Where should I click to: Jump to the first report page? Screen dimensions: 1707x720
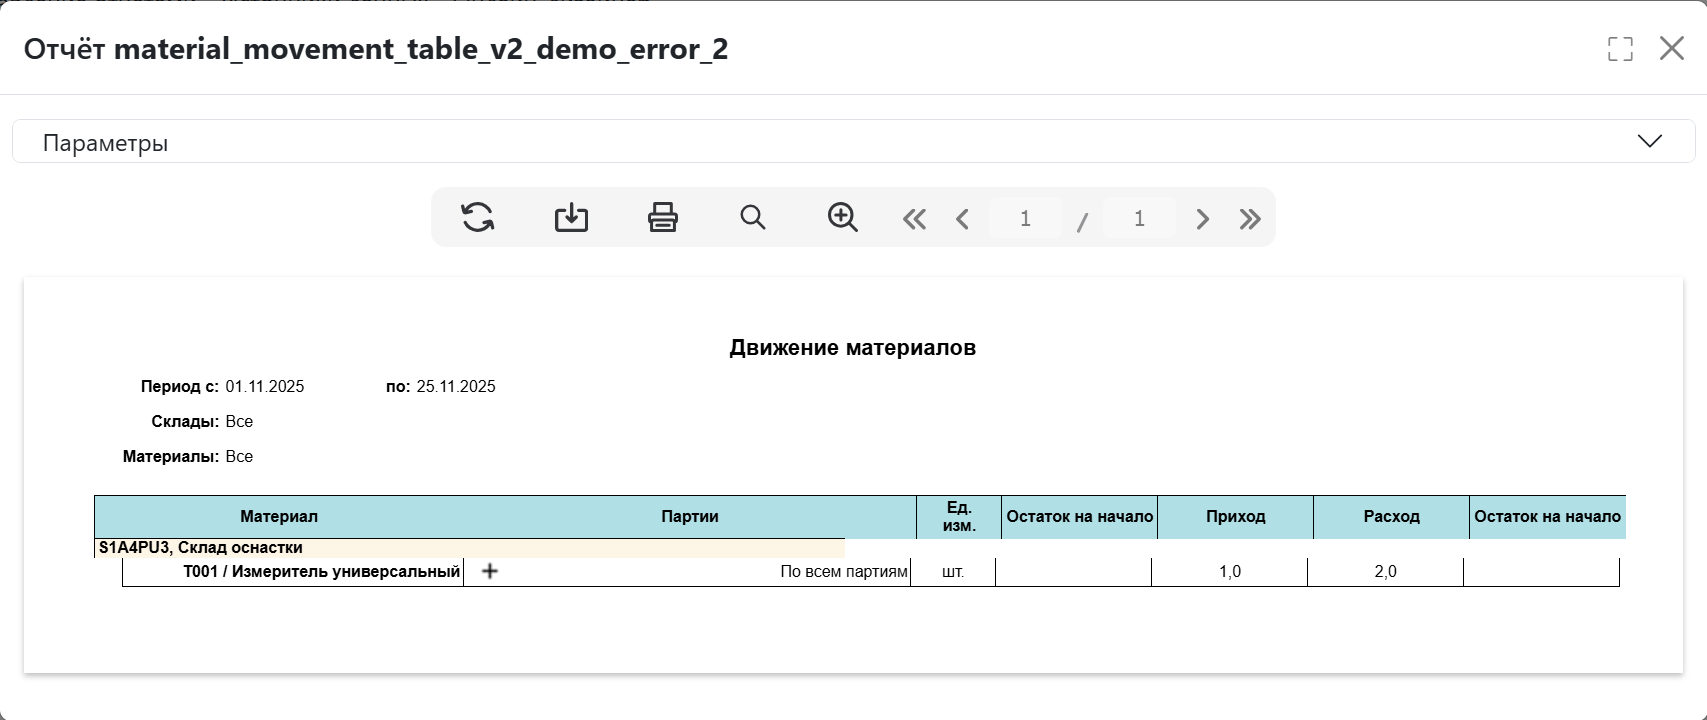coord(914,219)
